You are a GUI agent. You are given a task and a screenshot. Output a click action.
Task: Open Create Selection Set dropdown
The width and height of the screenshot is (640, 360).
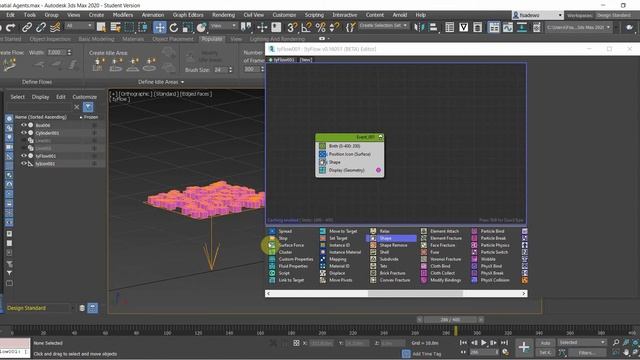[383, 26]
